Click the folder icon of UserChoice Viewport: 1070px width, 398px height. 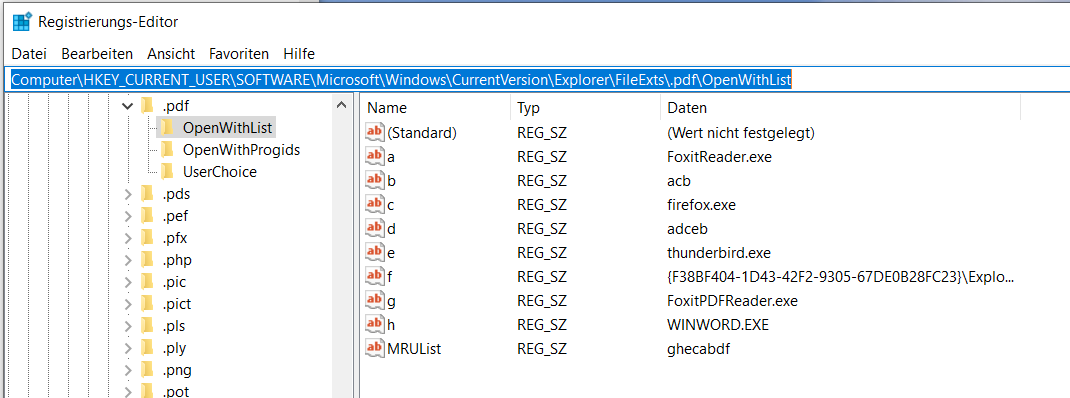(168, 171)
